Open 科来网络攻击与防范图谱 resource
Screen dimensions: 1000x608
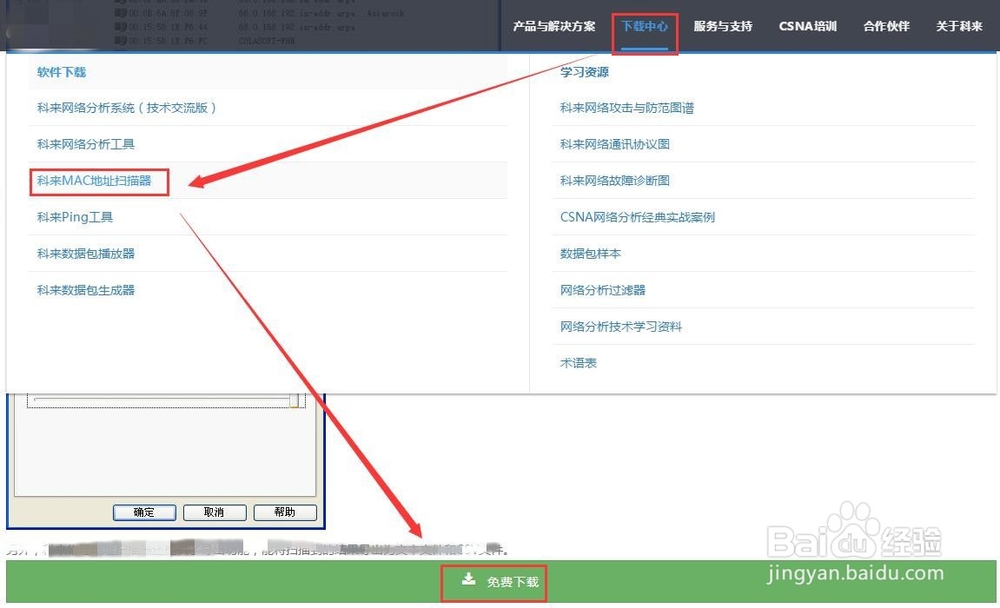point(627,108)
